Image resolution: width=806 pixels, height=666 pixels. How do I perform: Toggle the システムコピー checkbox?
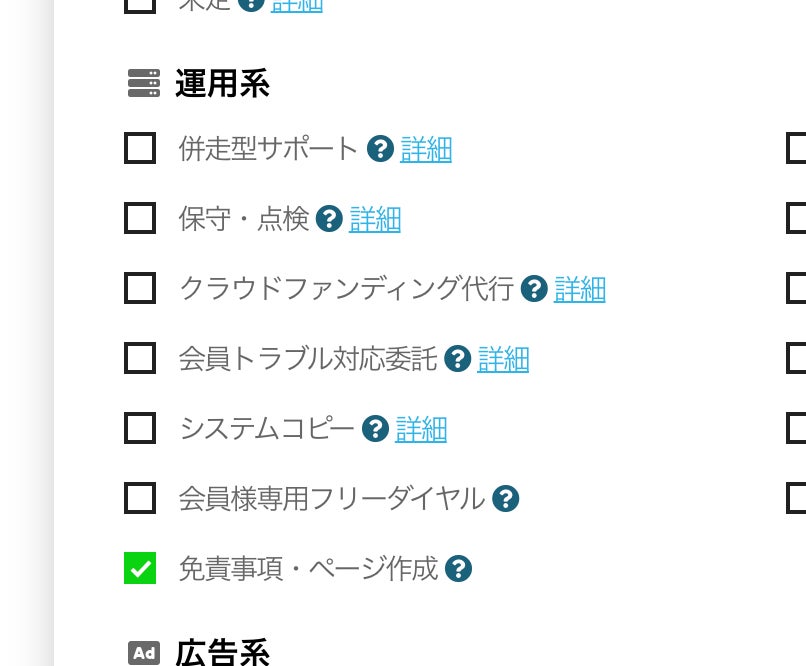(140, 428)
